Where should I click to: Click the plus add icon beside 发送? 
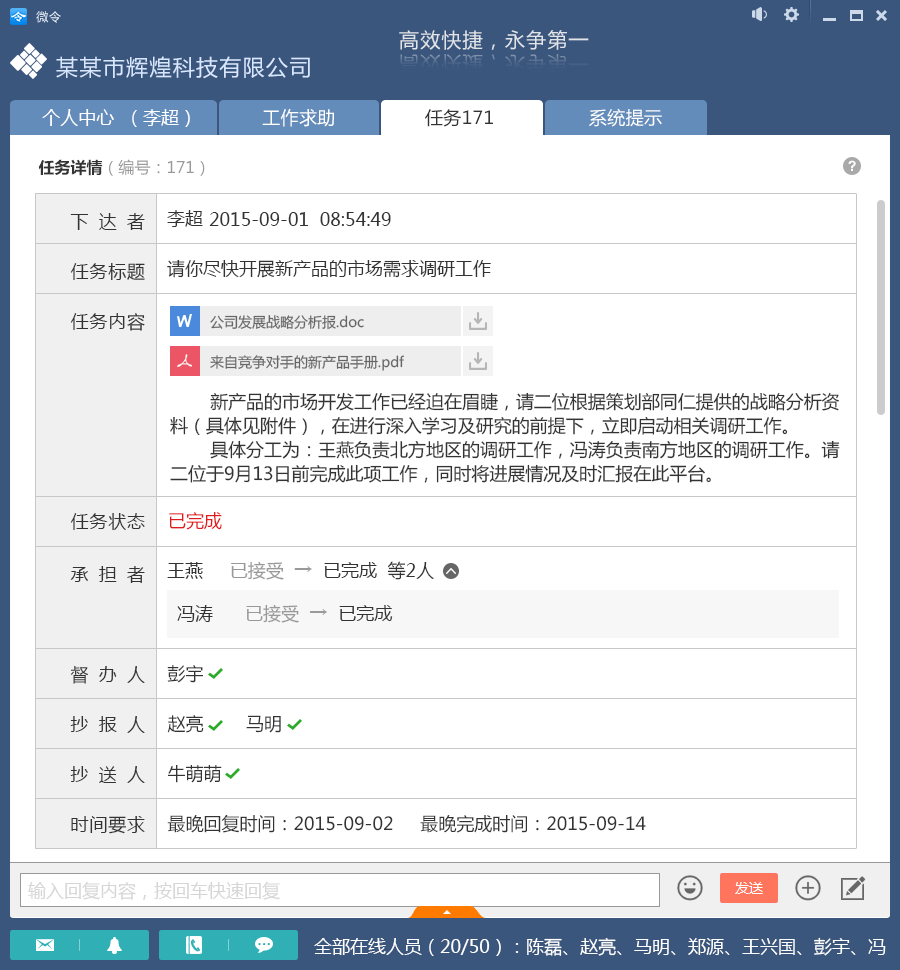point(808,888)
